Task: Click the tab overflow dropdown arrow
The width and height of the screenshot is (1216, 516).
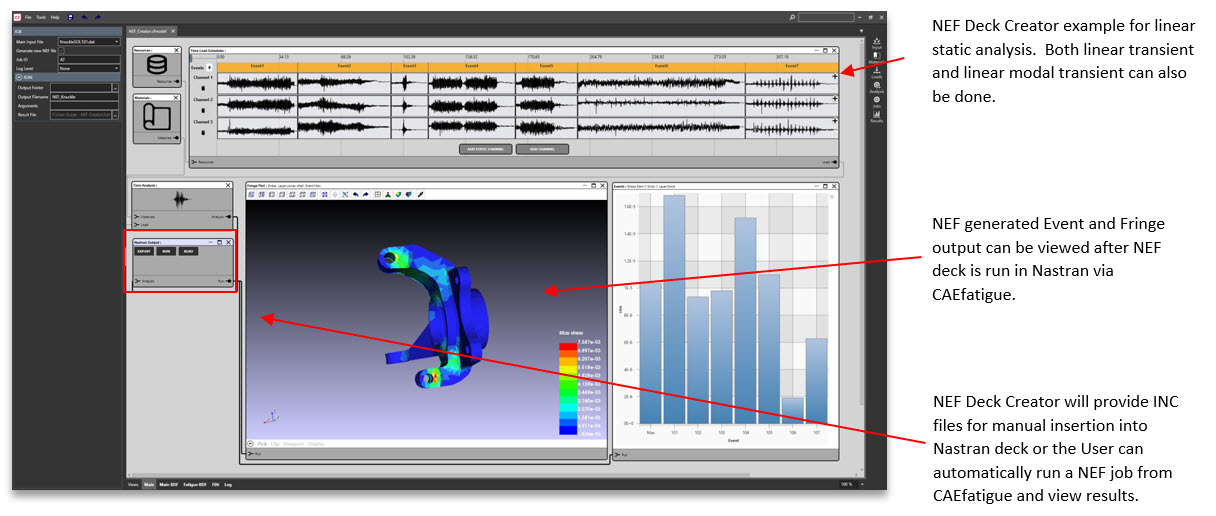Action: (861, 32)
